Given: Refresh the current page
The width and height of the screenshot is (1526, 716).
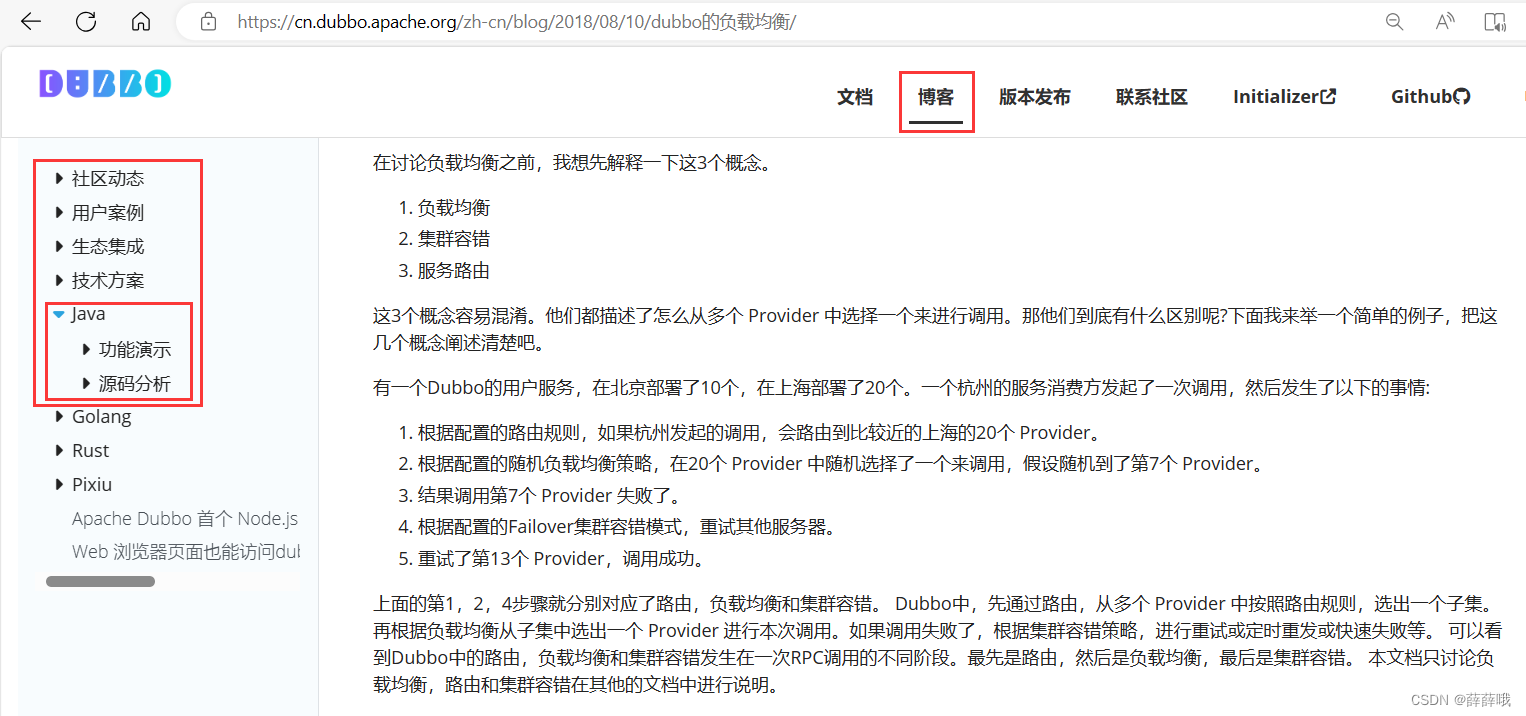Looking at the screenshot, I should pyautogui.click(x=86, y=21).
